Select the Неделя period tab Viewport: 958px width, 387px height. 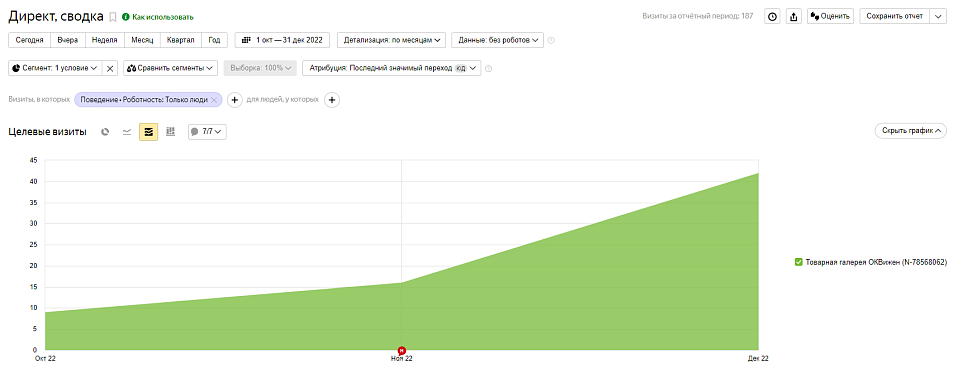pos(104,40)
